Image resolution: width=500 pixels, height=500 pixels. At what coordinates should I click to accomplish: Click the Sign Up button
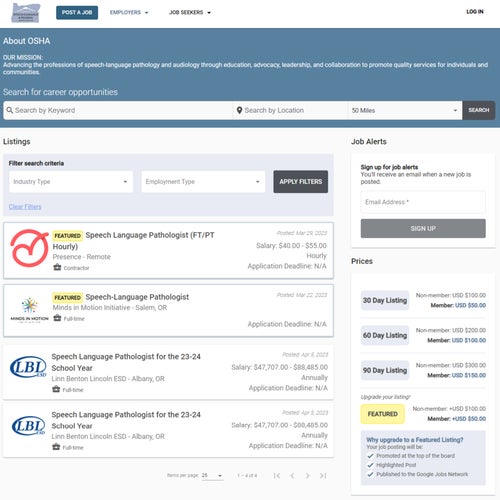point(423,228)
